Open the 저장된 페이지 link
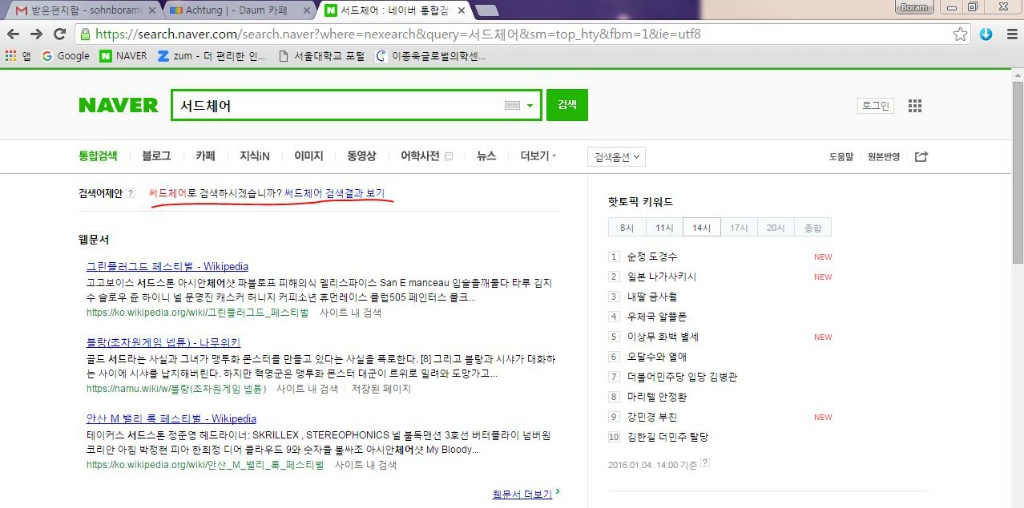The width and height of the screenshot is (1024, 508). pos(381,389)
